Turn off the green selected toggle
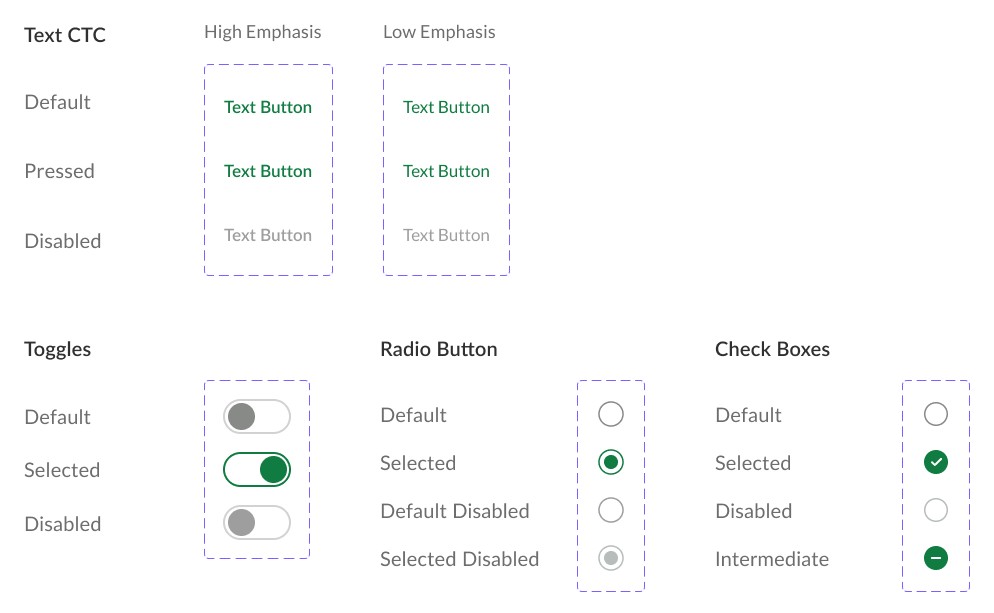 click(257, 469)
